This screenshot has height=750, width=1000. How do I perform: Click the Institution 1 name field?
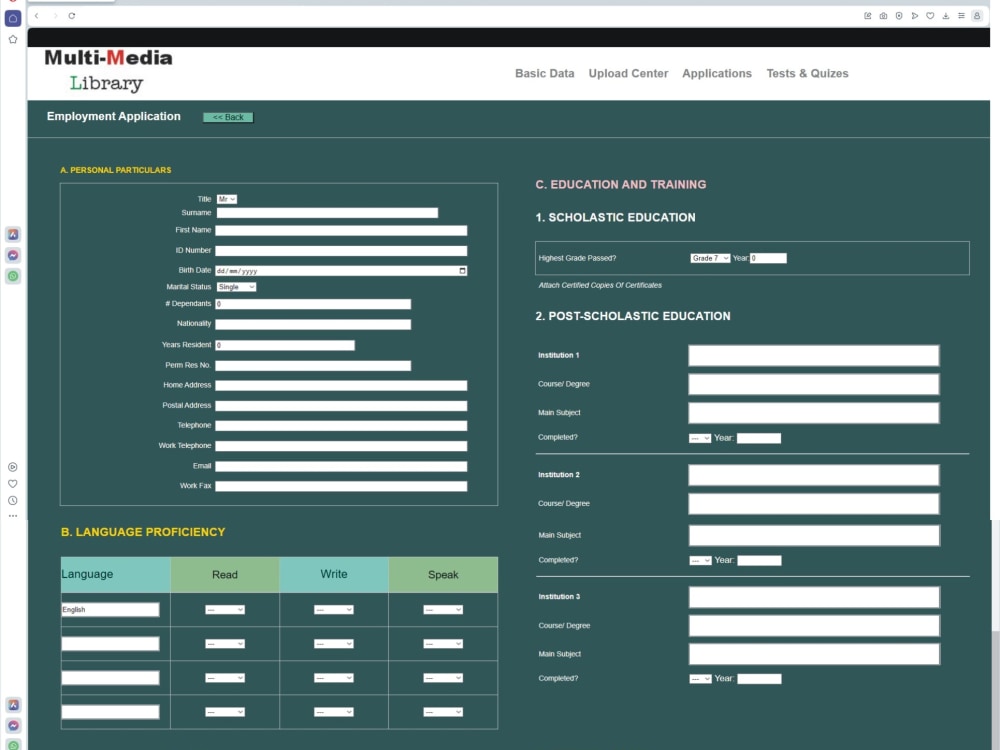click(814, 355)
